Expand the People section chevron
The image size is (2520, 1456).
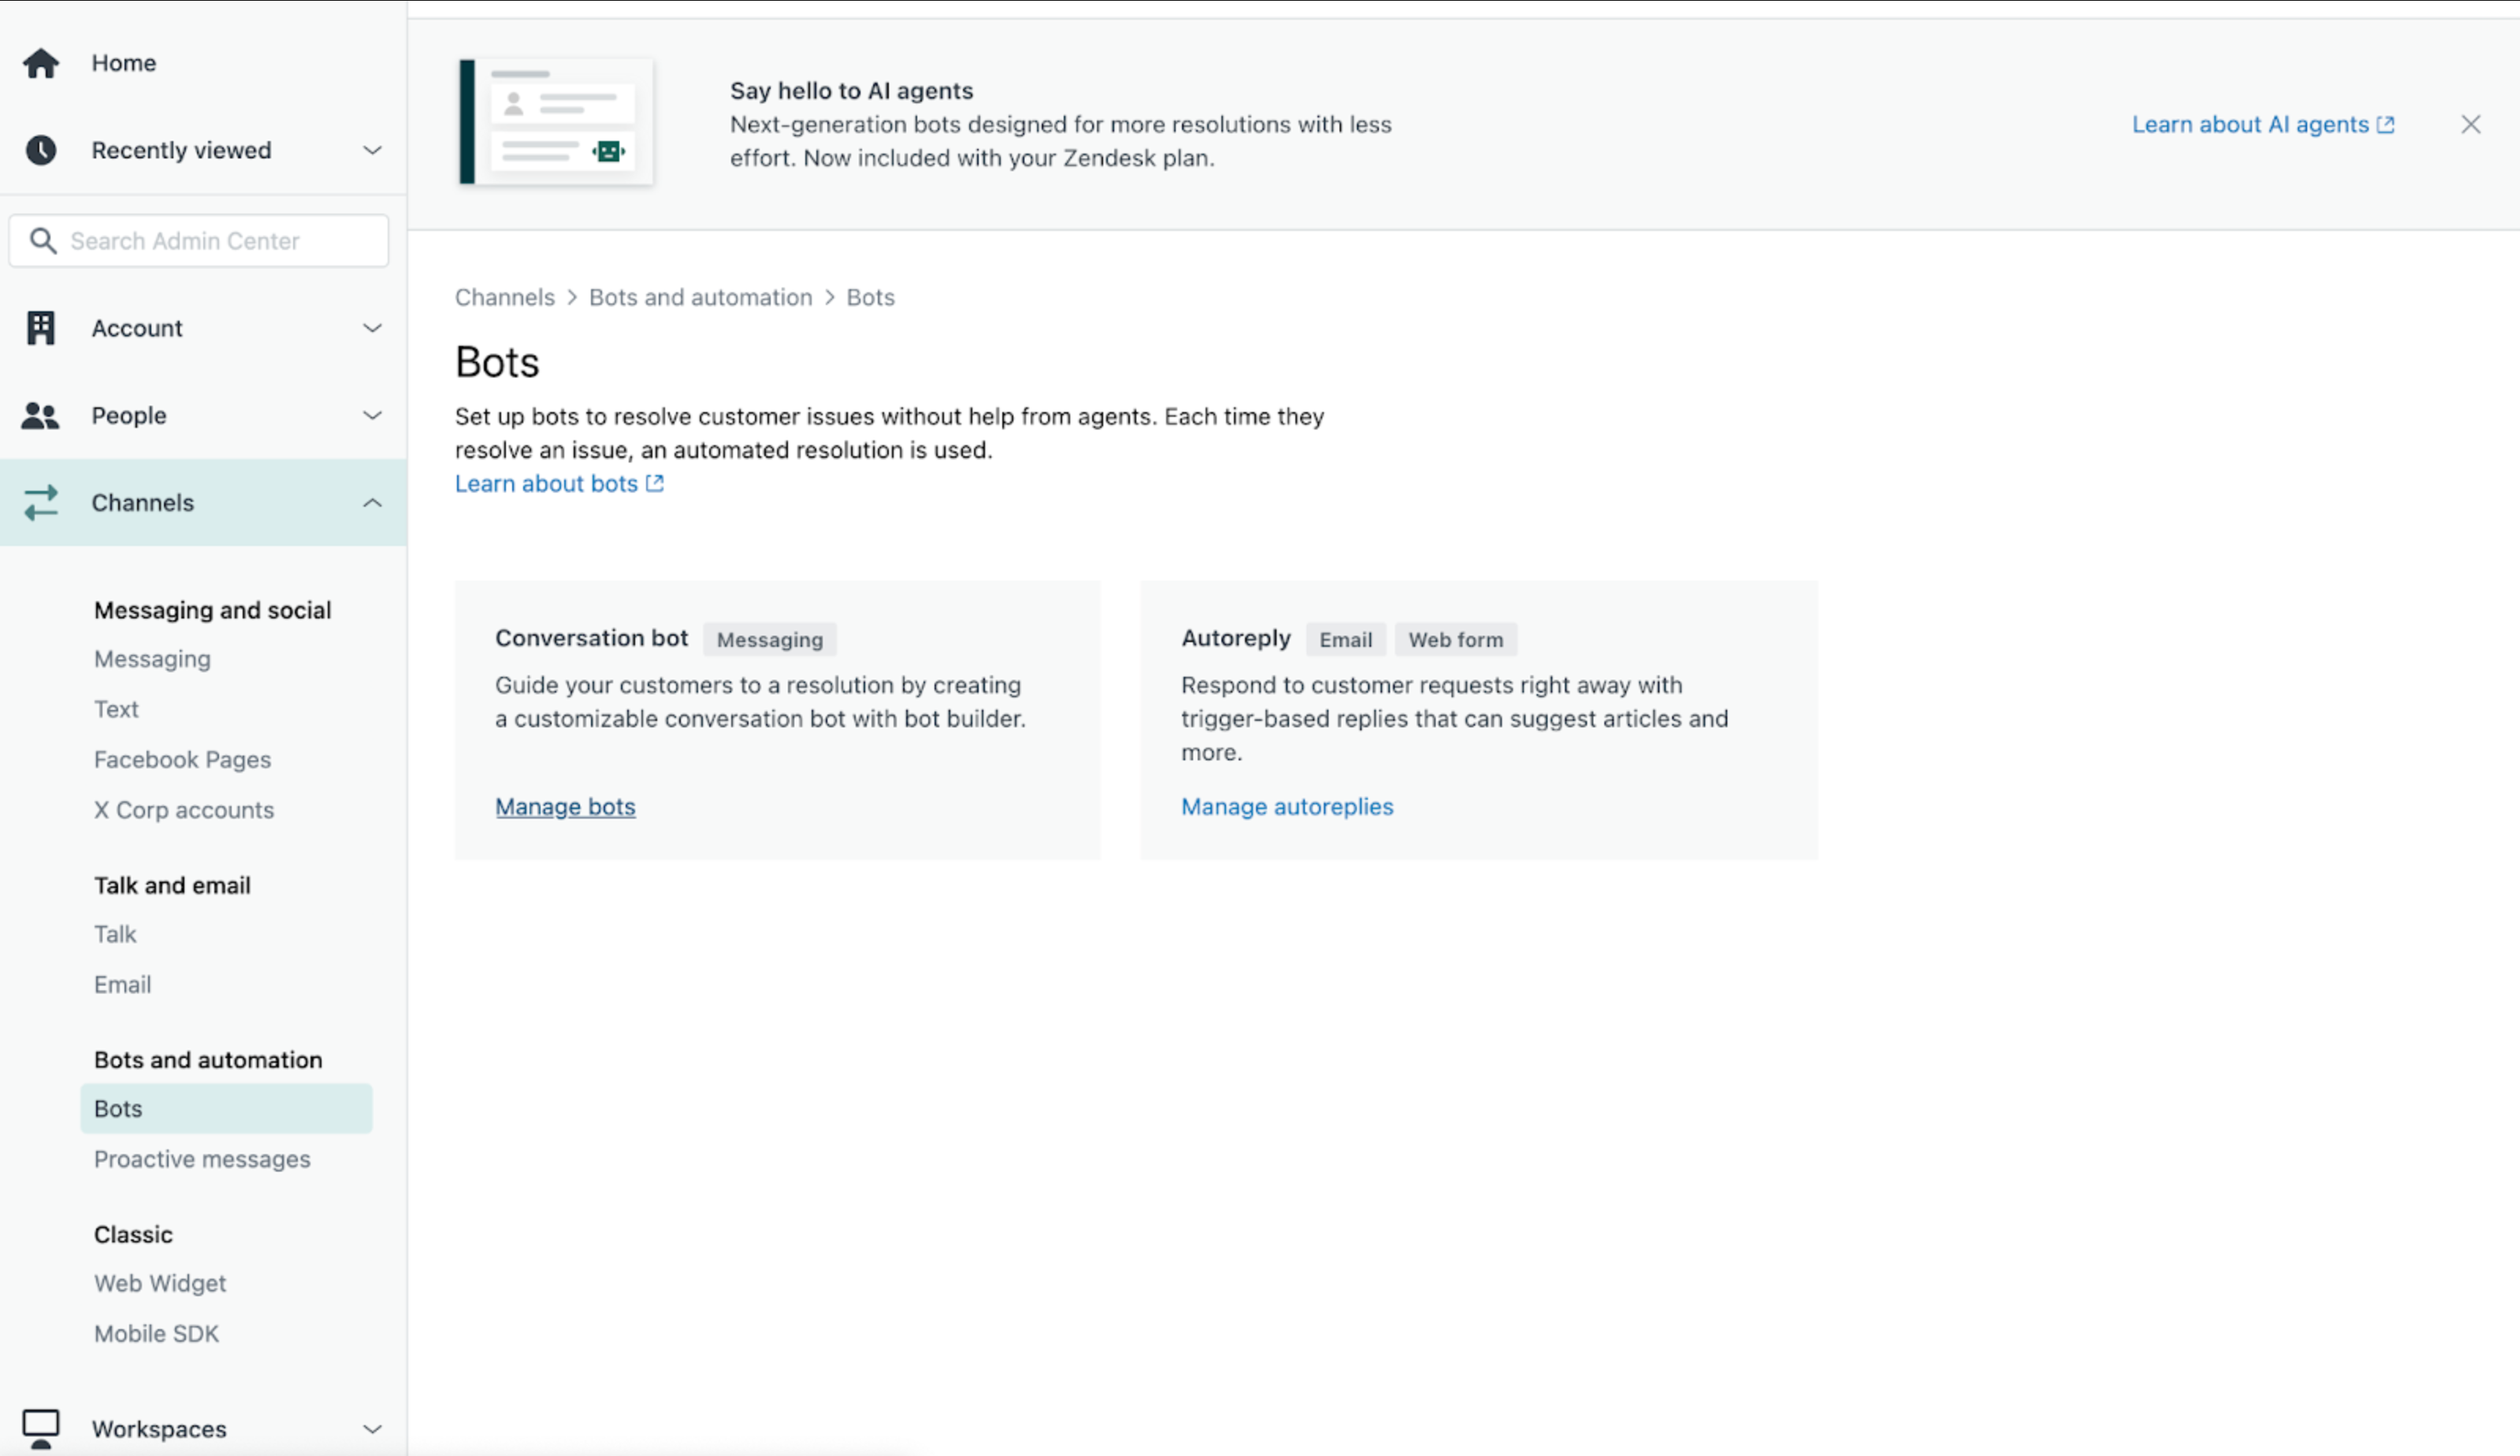(x=372, y=415)
